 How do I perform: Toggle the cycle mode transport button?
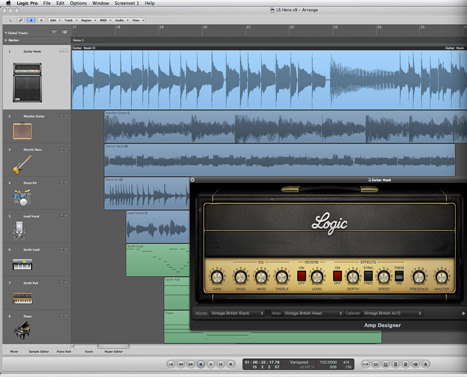click(x=376, y=364)
